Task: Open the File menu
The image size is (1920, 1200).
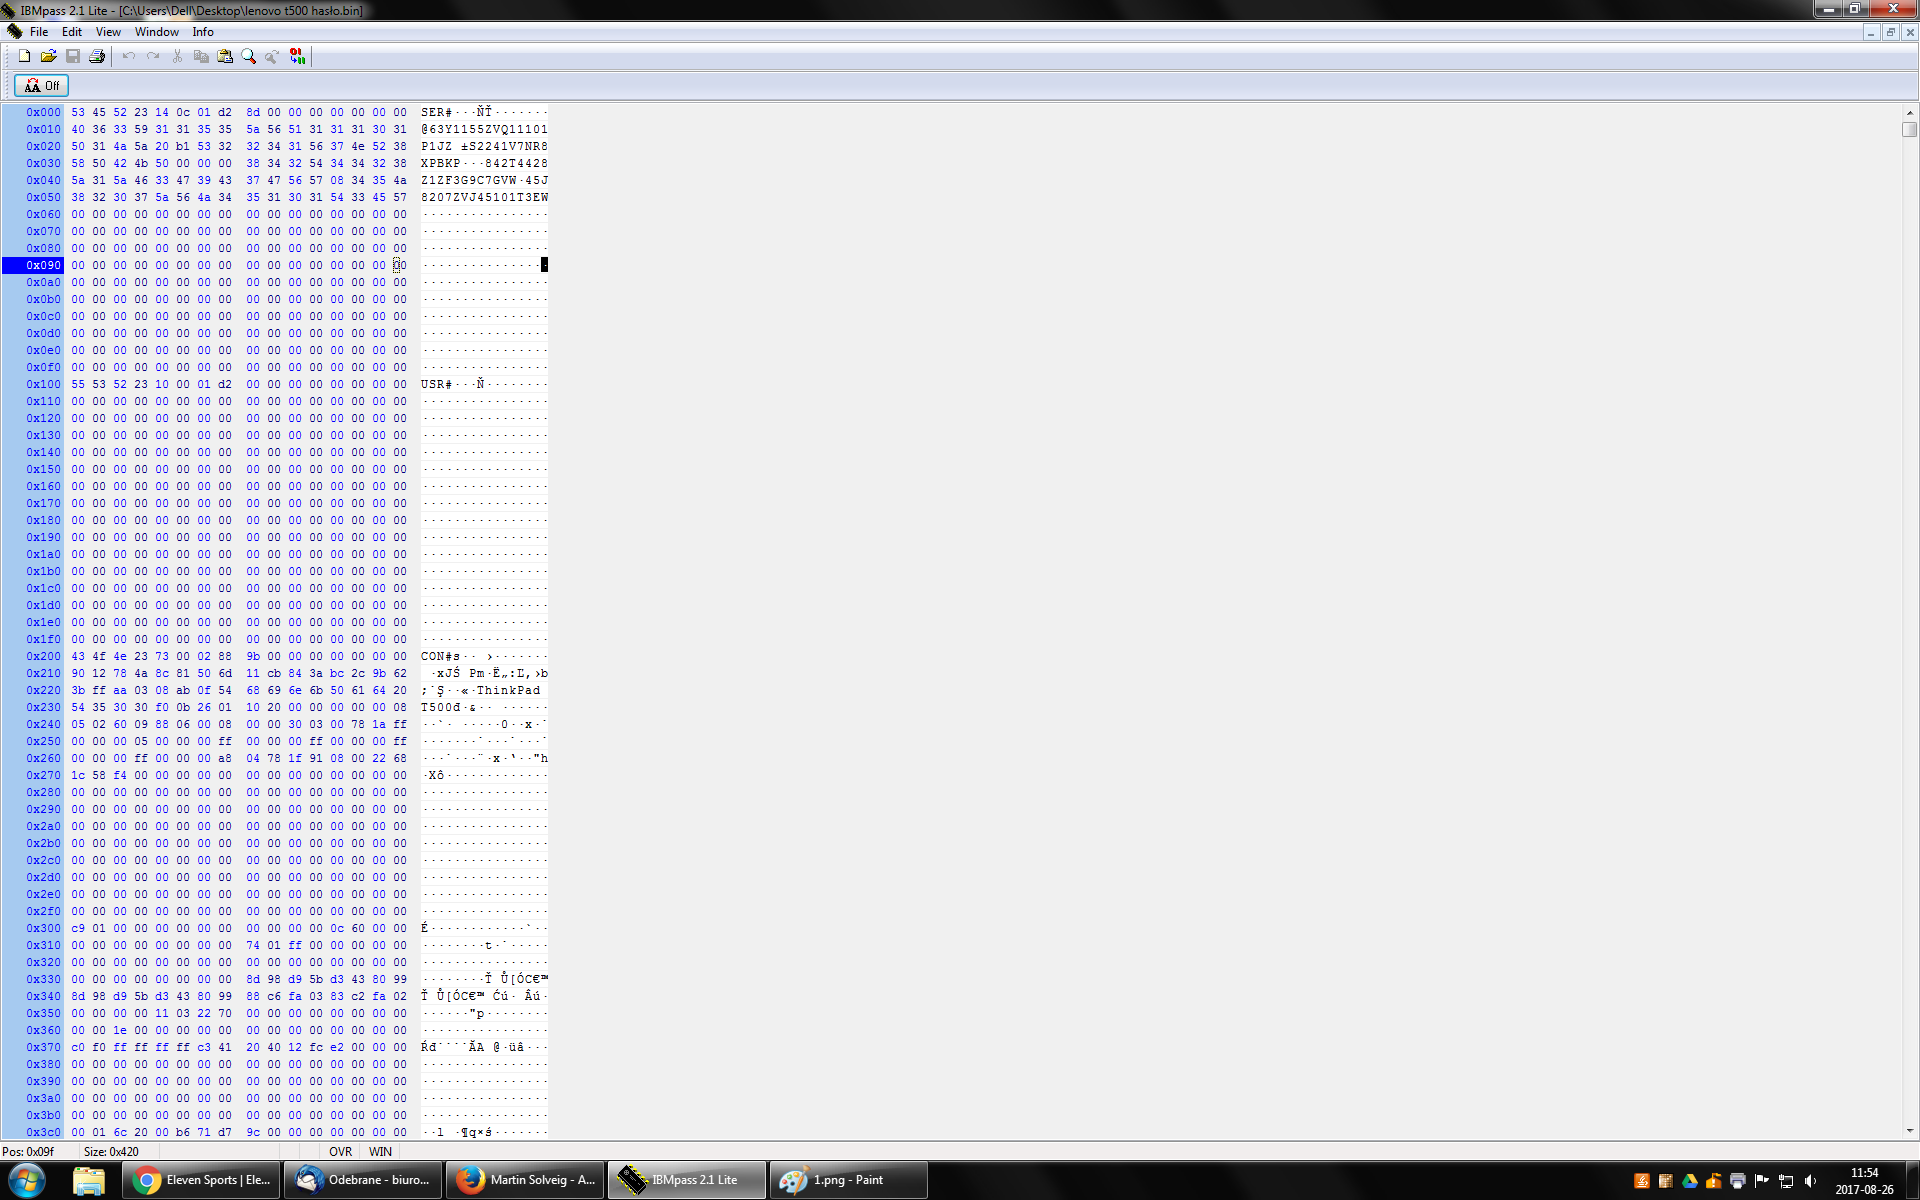Action: [39, 32]
